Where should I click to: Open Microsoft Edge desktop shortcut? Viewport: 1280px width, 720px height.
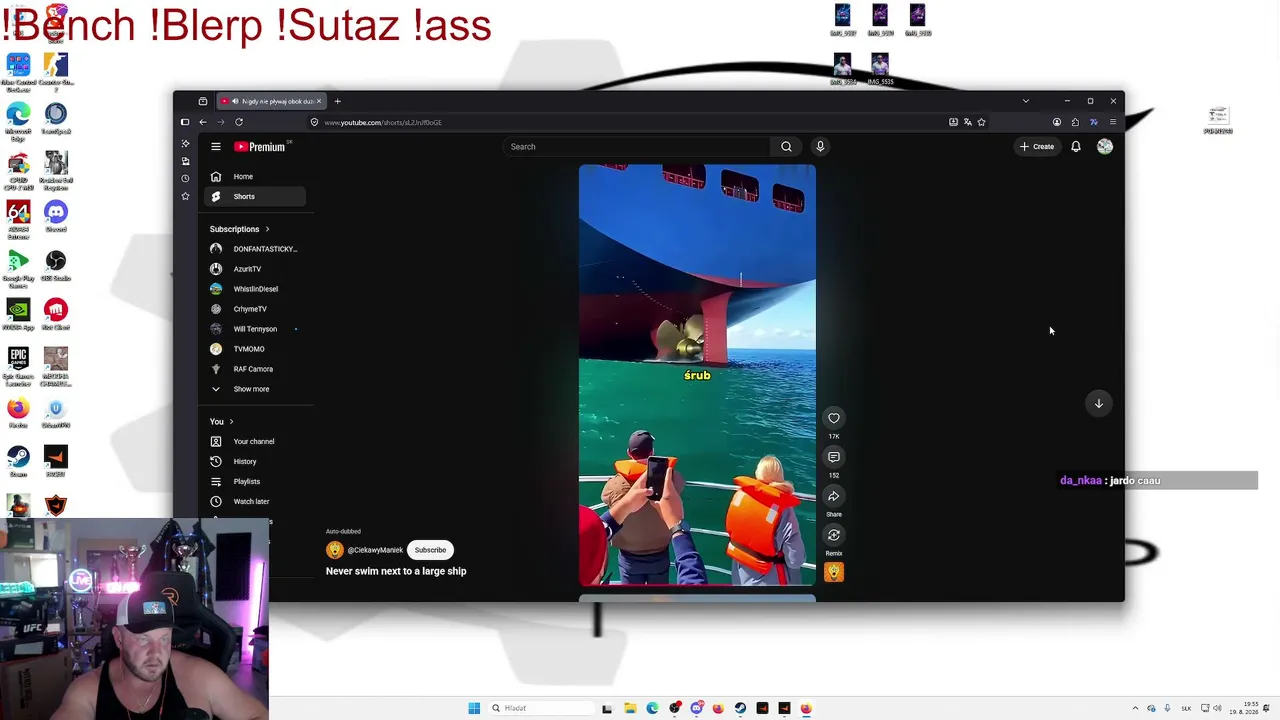(18, 118)
